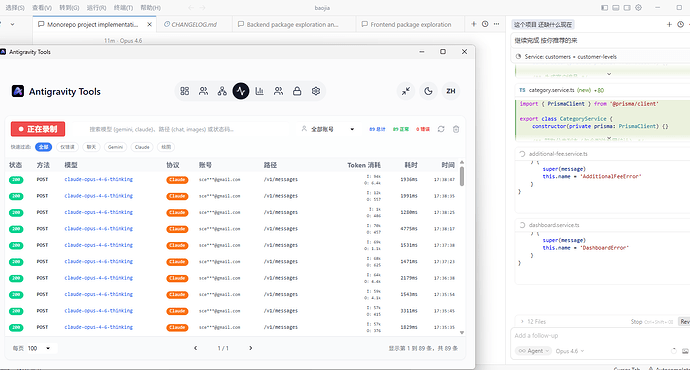Open the 终端(T) menu

[x=123, y=7]
